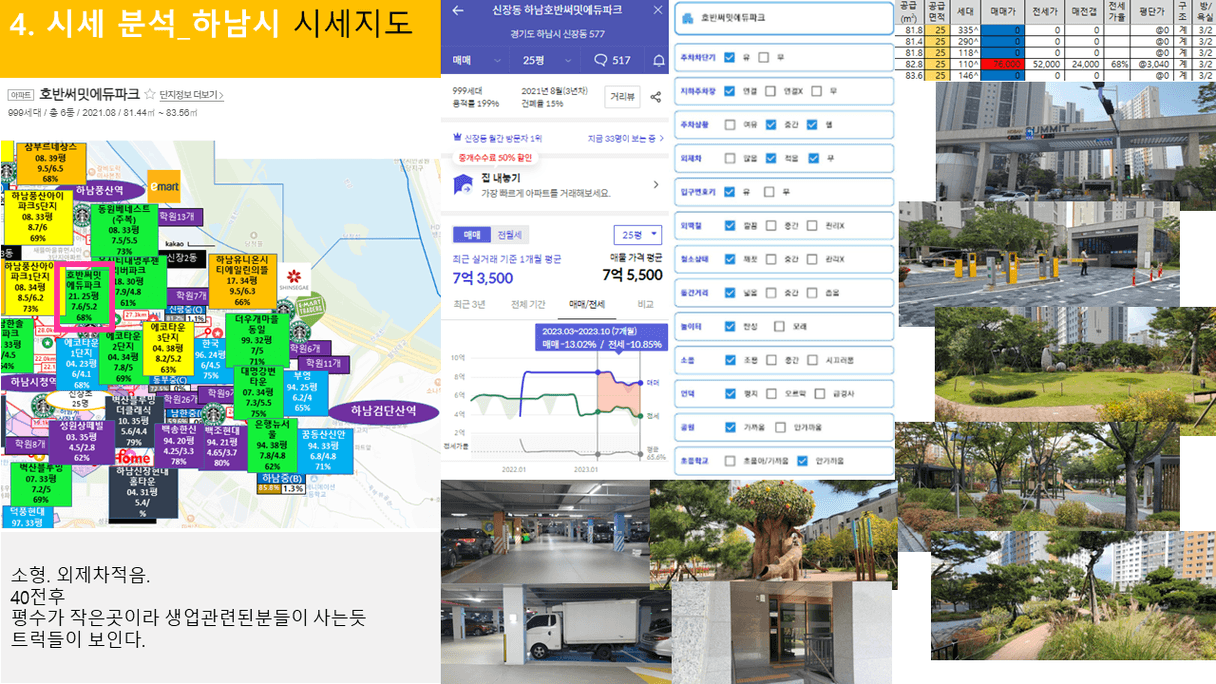The height and width of the screenshot is (684, 1216).
Task: Check 많음 in the 외제차 row
Action: pyautogui.click(x=730, y=158)
